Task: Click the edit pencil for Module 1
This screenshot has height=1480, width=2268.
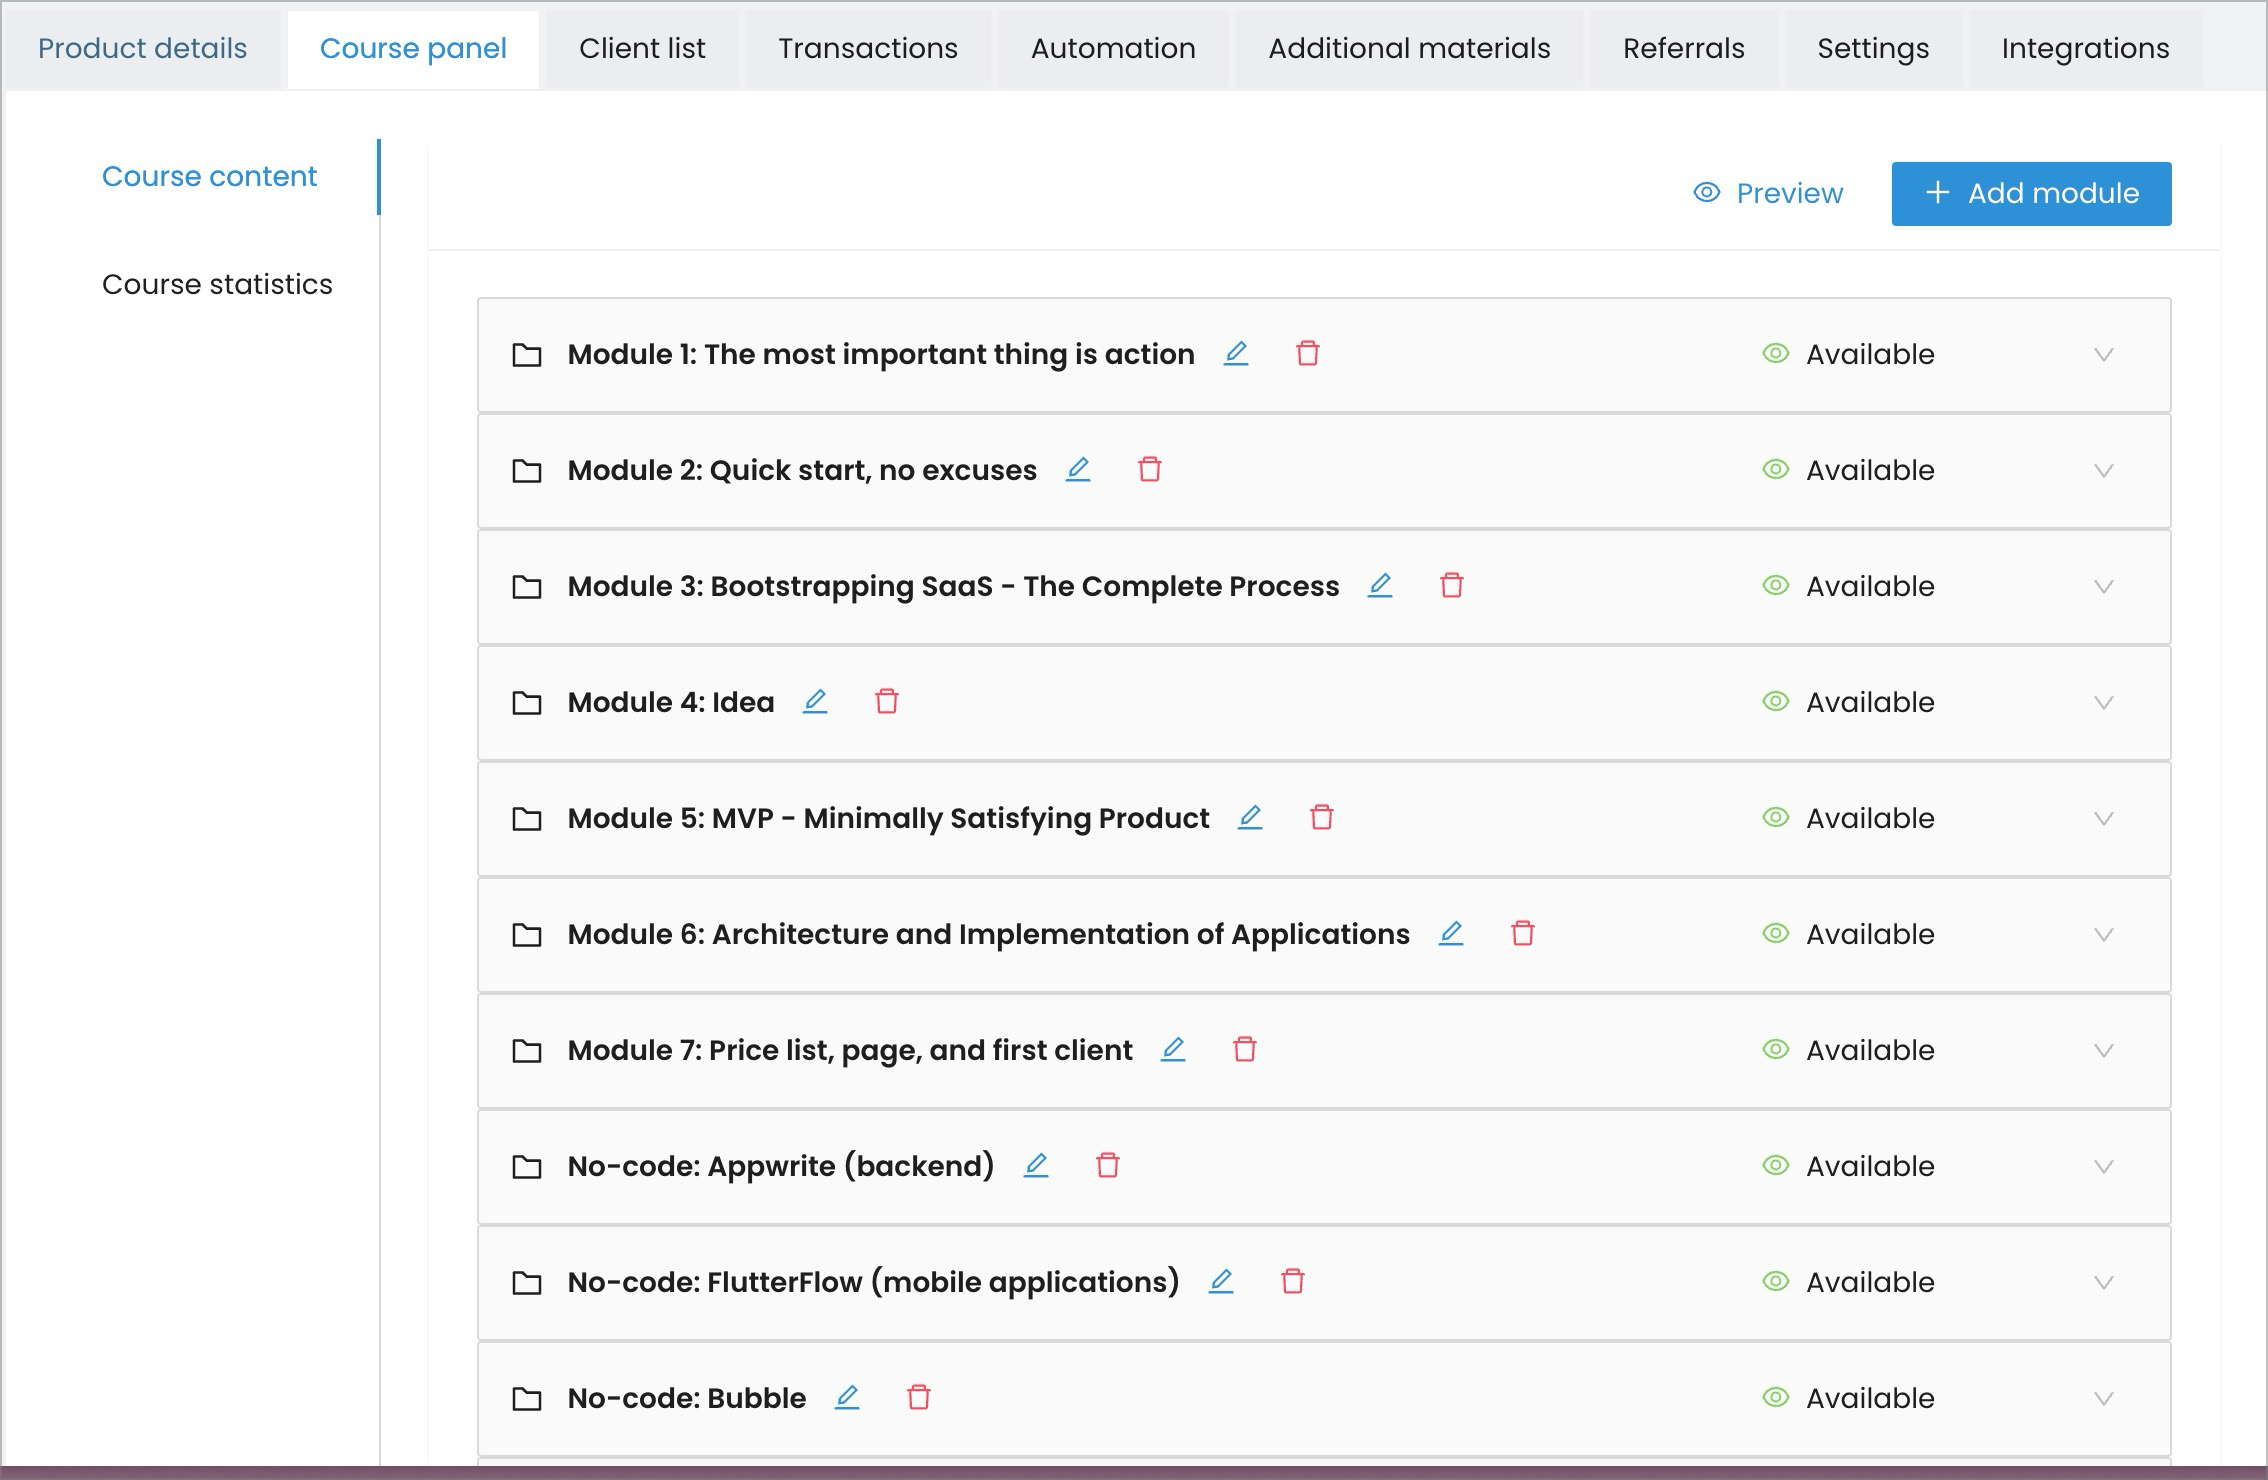Action: coord(1236,354)
